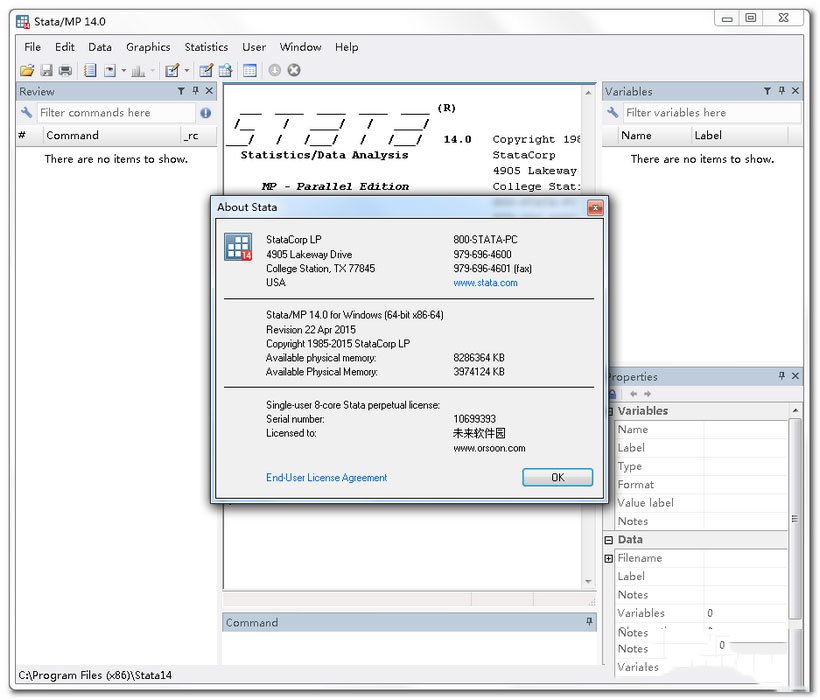
Task: Open the Data menu
Action: pos(100,47)
